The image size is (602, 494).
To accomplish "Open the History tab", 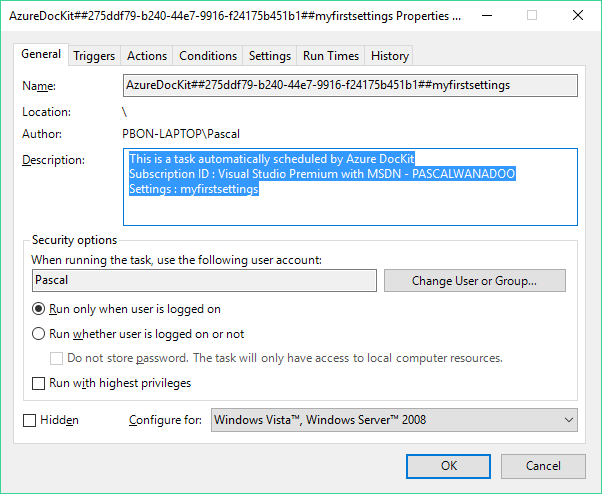I will pos(389,56).
